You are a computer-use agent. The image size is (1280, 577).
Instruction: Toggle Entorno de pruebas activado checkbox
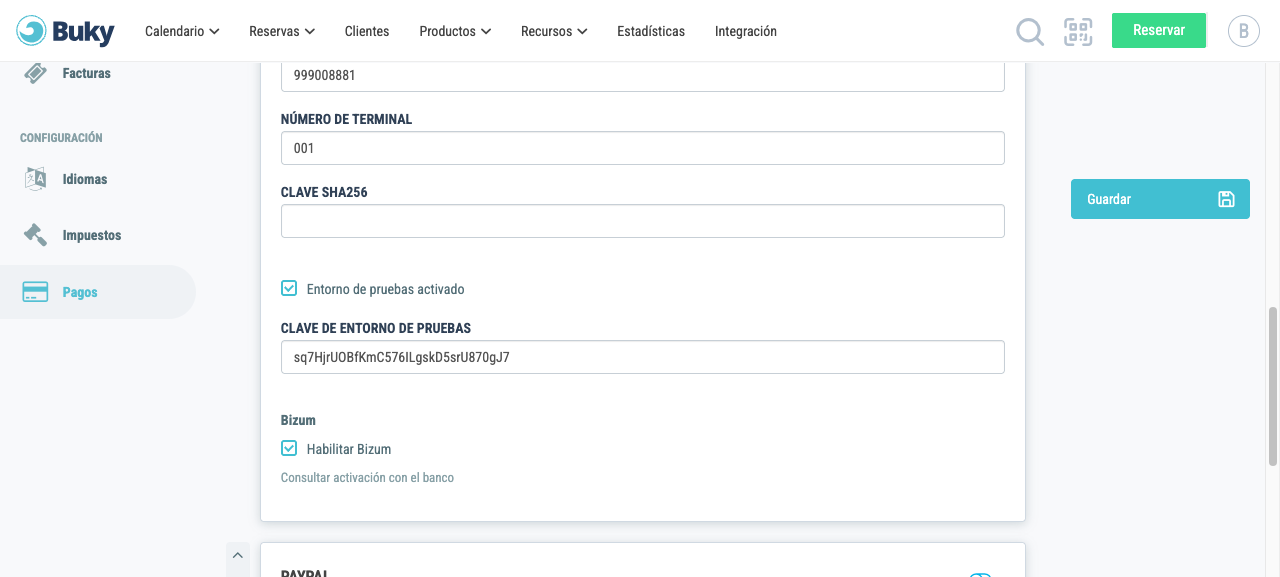[x=289, y=288]
